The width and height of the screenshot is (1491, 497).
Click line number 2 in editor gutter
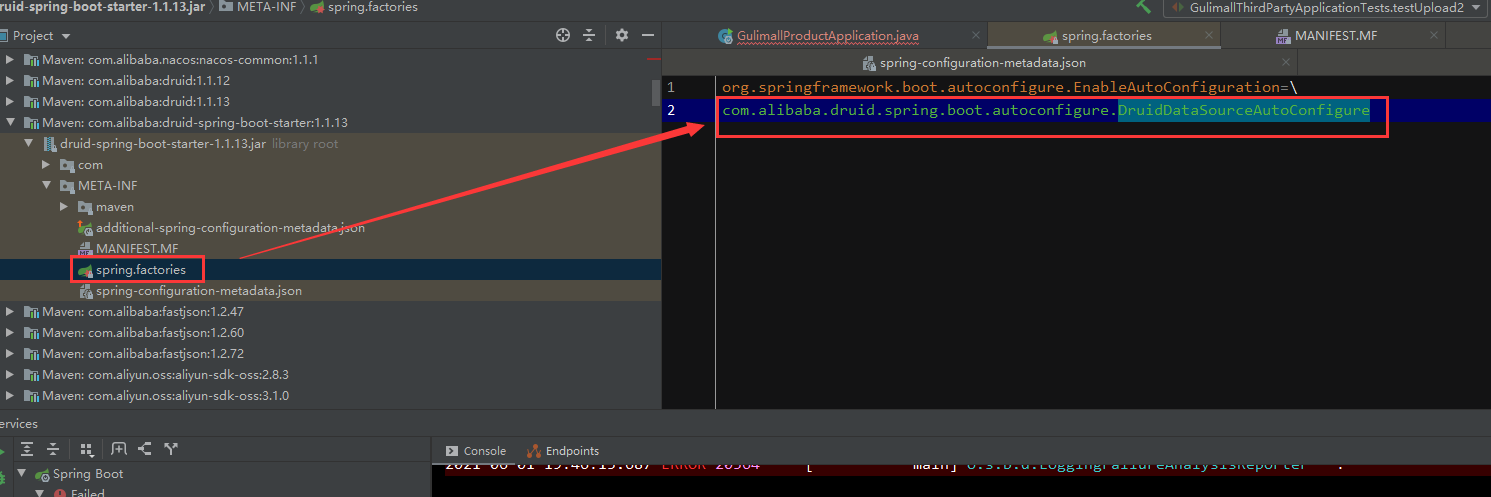click(672, 110)
